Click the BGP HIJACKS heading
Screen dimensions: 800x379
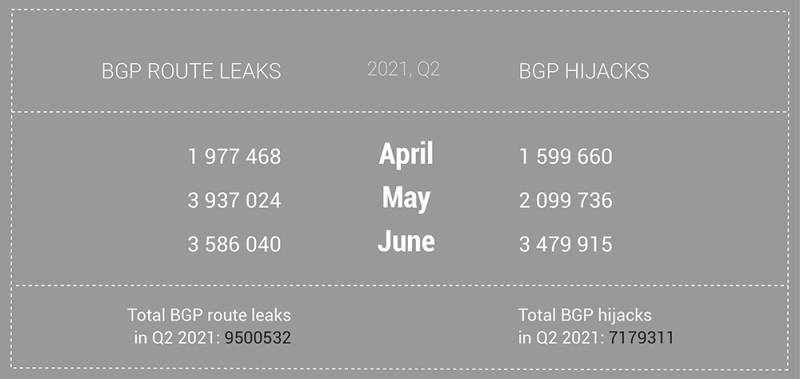[x=584, y=71]
